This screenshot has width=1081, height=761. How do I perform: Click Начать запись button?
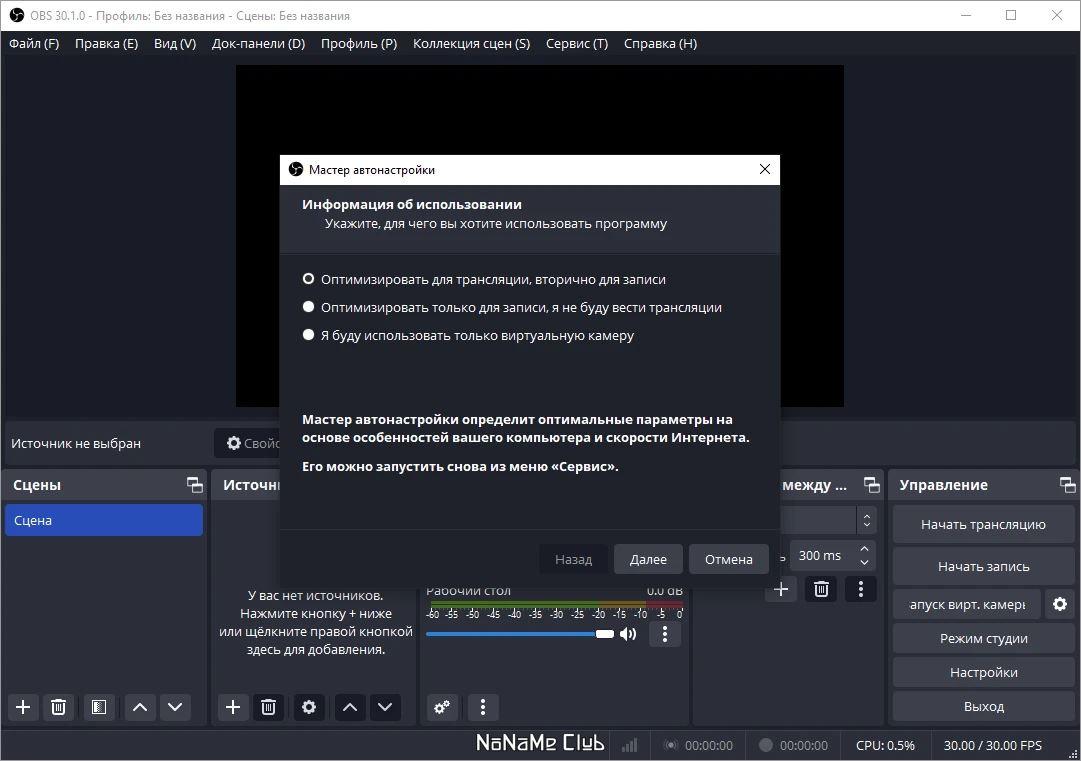pyautogui.click(x=984, y=566)
